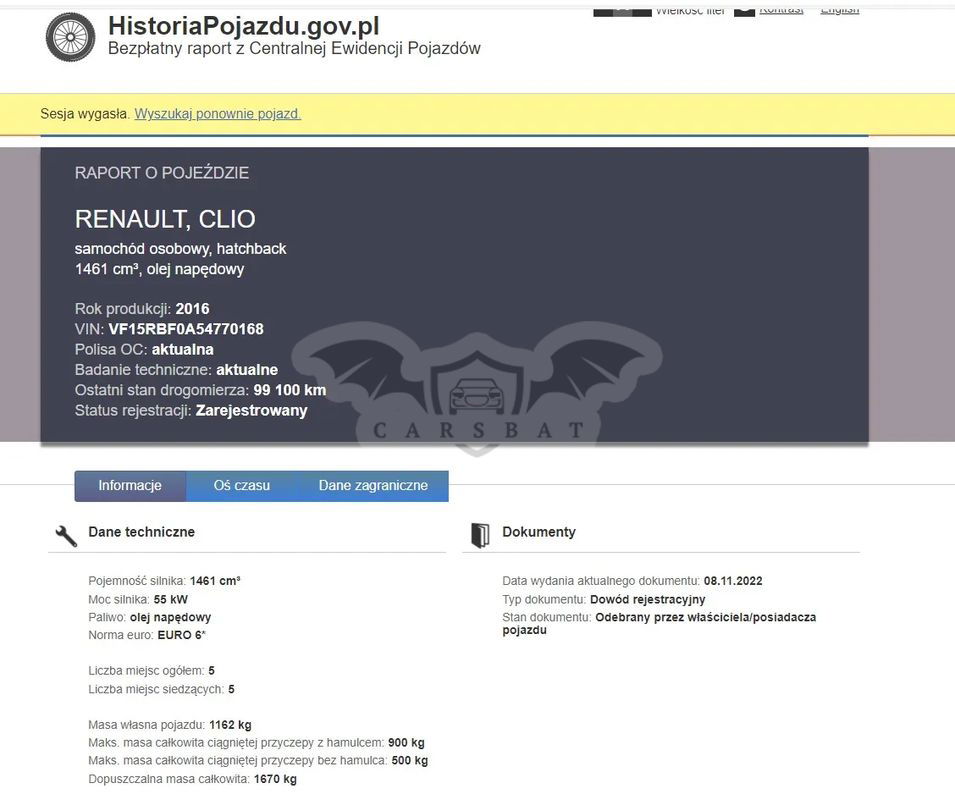Click the HistoriaPojazdu.gov.pl site title

click(243, 25)
